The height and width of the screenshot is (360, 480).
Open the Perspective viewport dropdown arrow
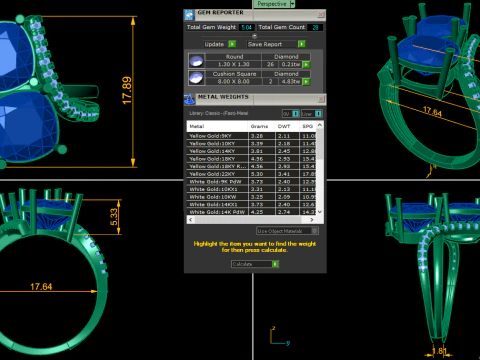[292, 4]
